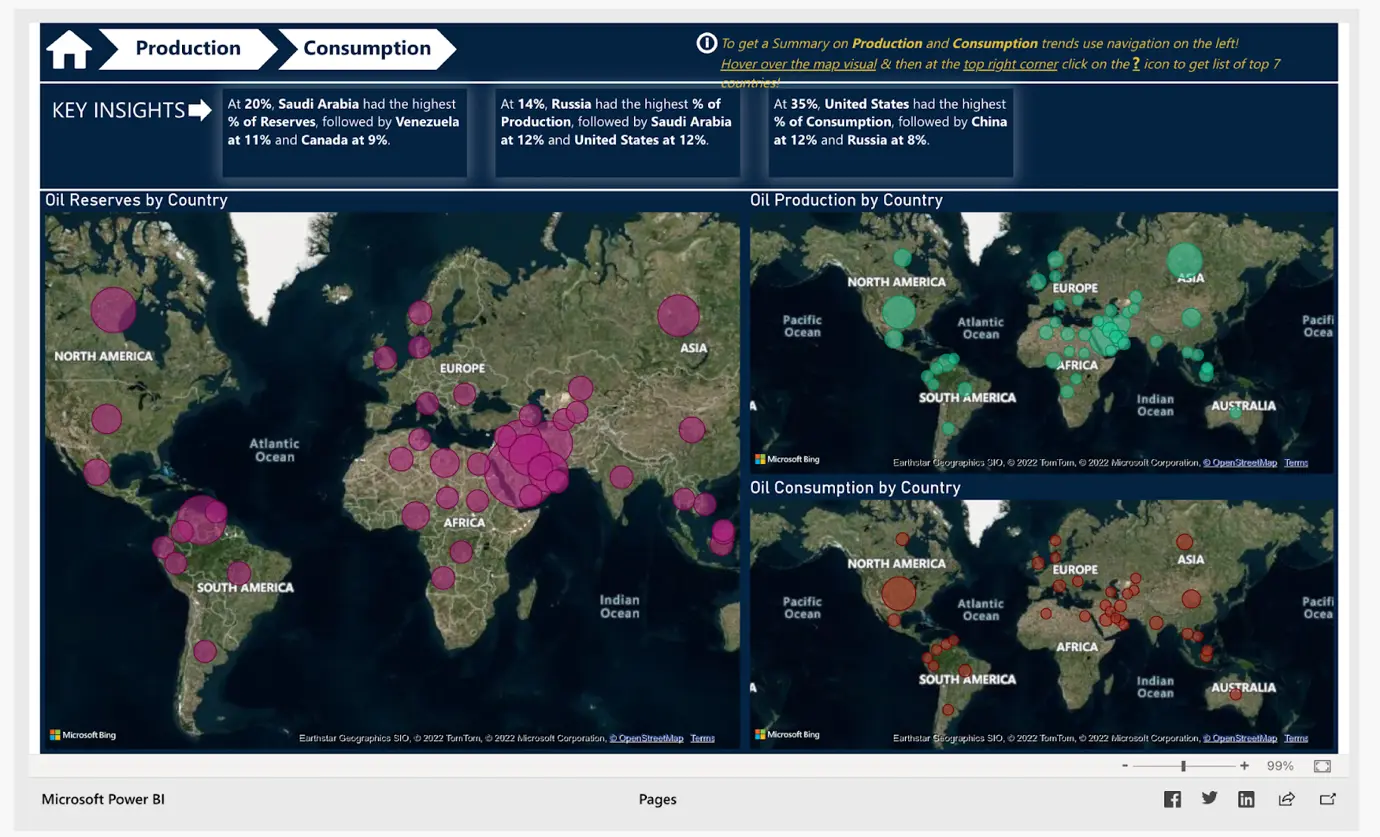
Task: Click the zoom out minus button
Action: pos(1125,766)
